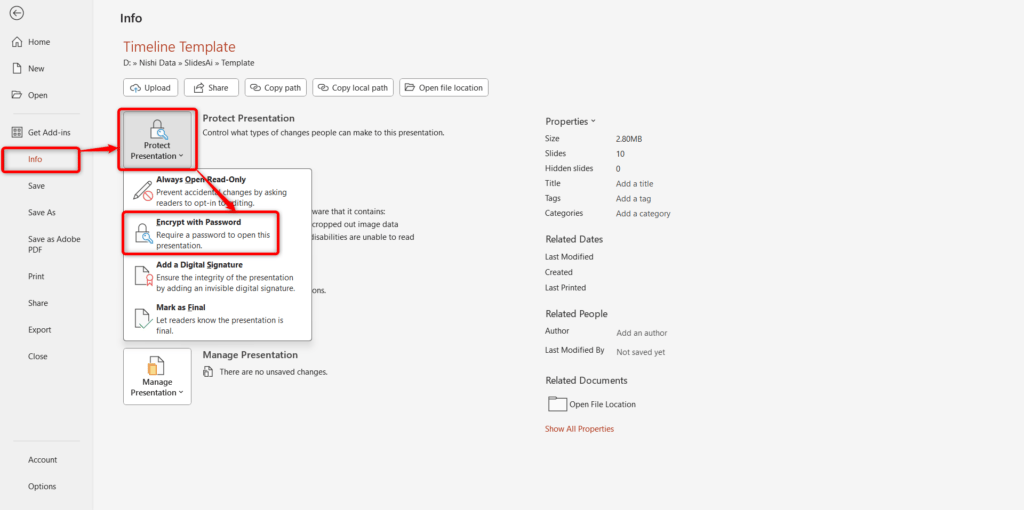Click the Get Add-ins grid icon
Image resolution: width=1024 pixels, height=510 pixels.
click(18, 133)
